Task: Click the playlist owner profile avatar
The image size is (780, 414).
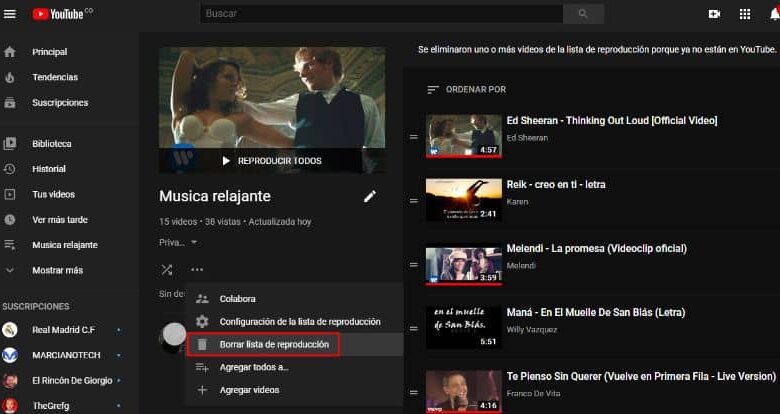Action: click(x=172, y=336)
